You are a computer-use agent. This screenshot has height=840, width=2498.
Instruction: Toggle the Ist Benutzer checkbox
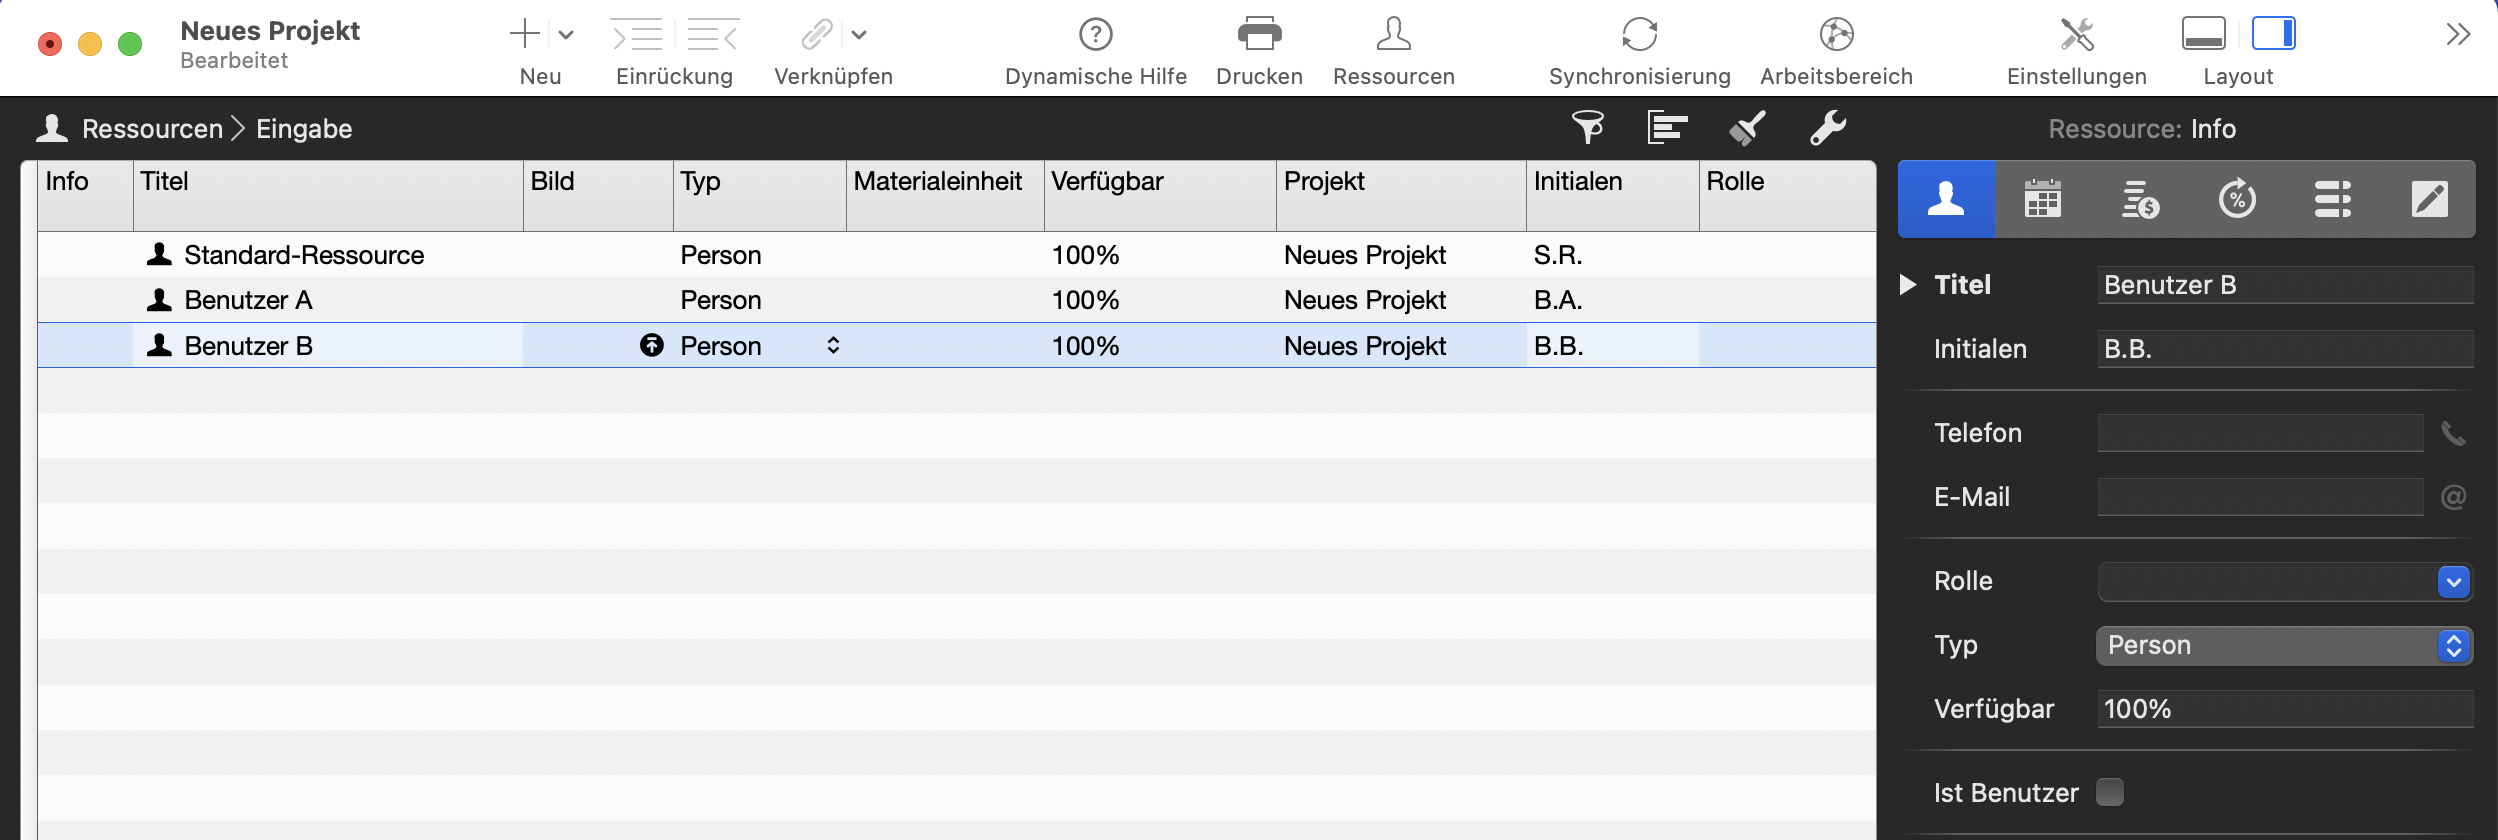pos(2110,791)
